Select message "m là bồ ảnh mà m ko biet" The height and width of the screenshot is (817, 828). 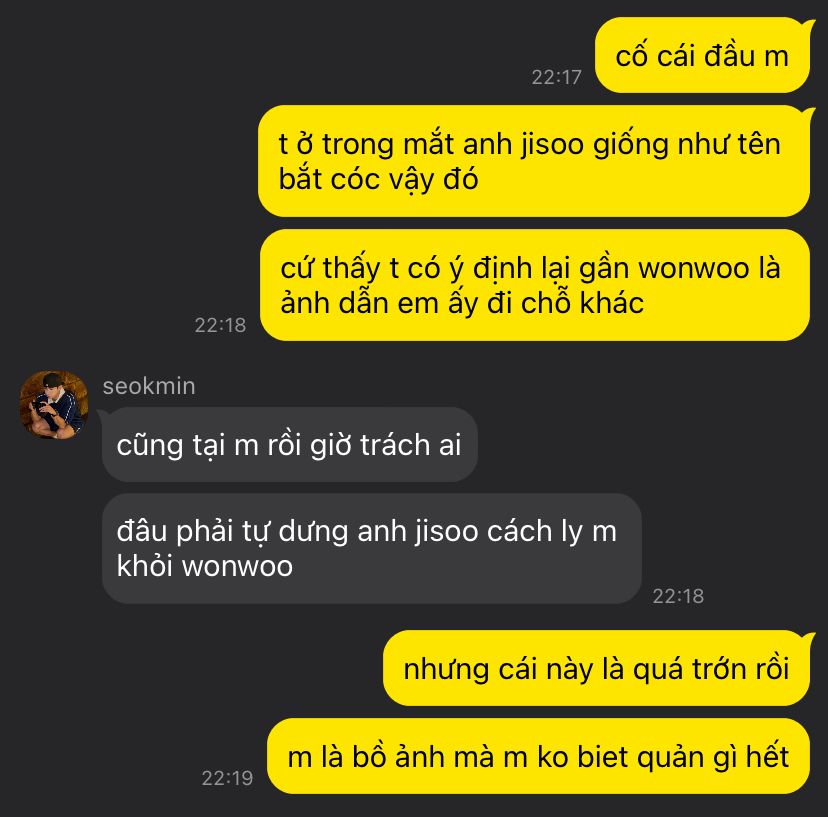point(538,756)
